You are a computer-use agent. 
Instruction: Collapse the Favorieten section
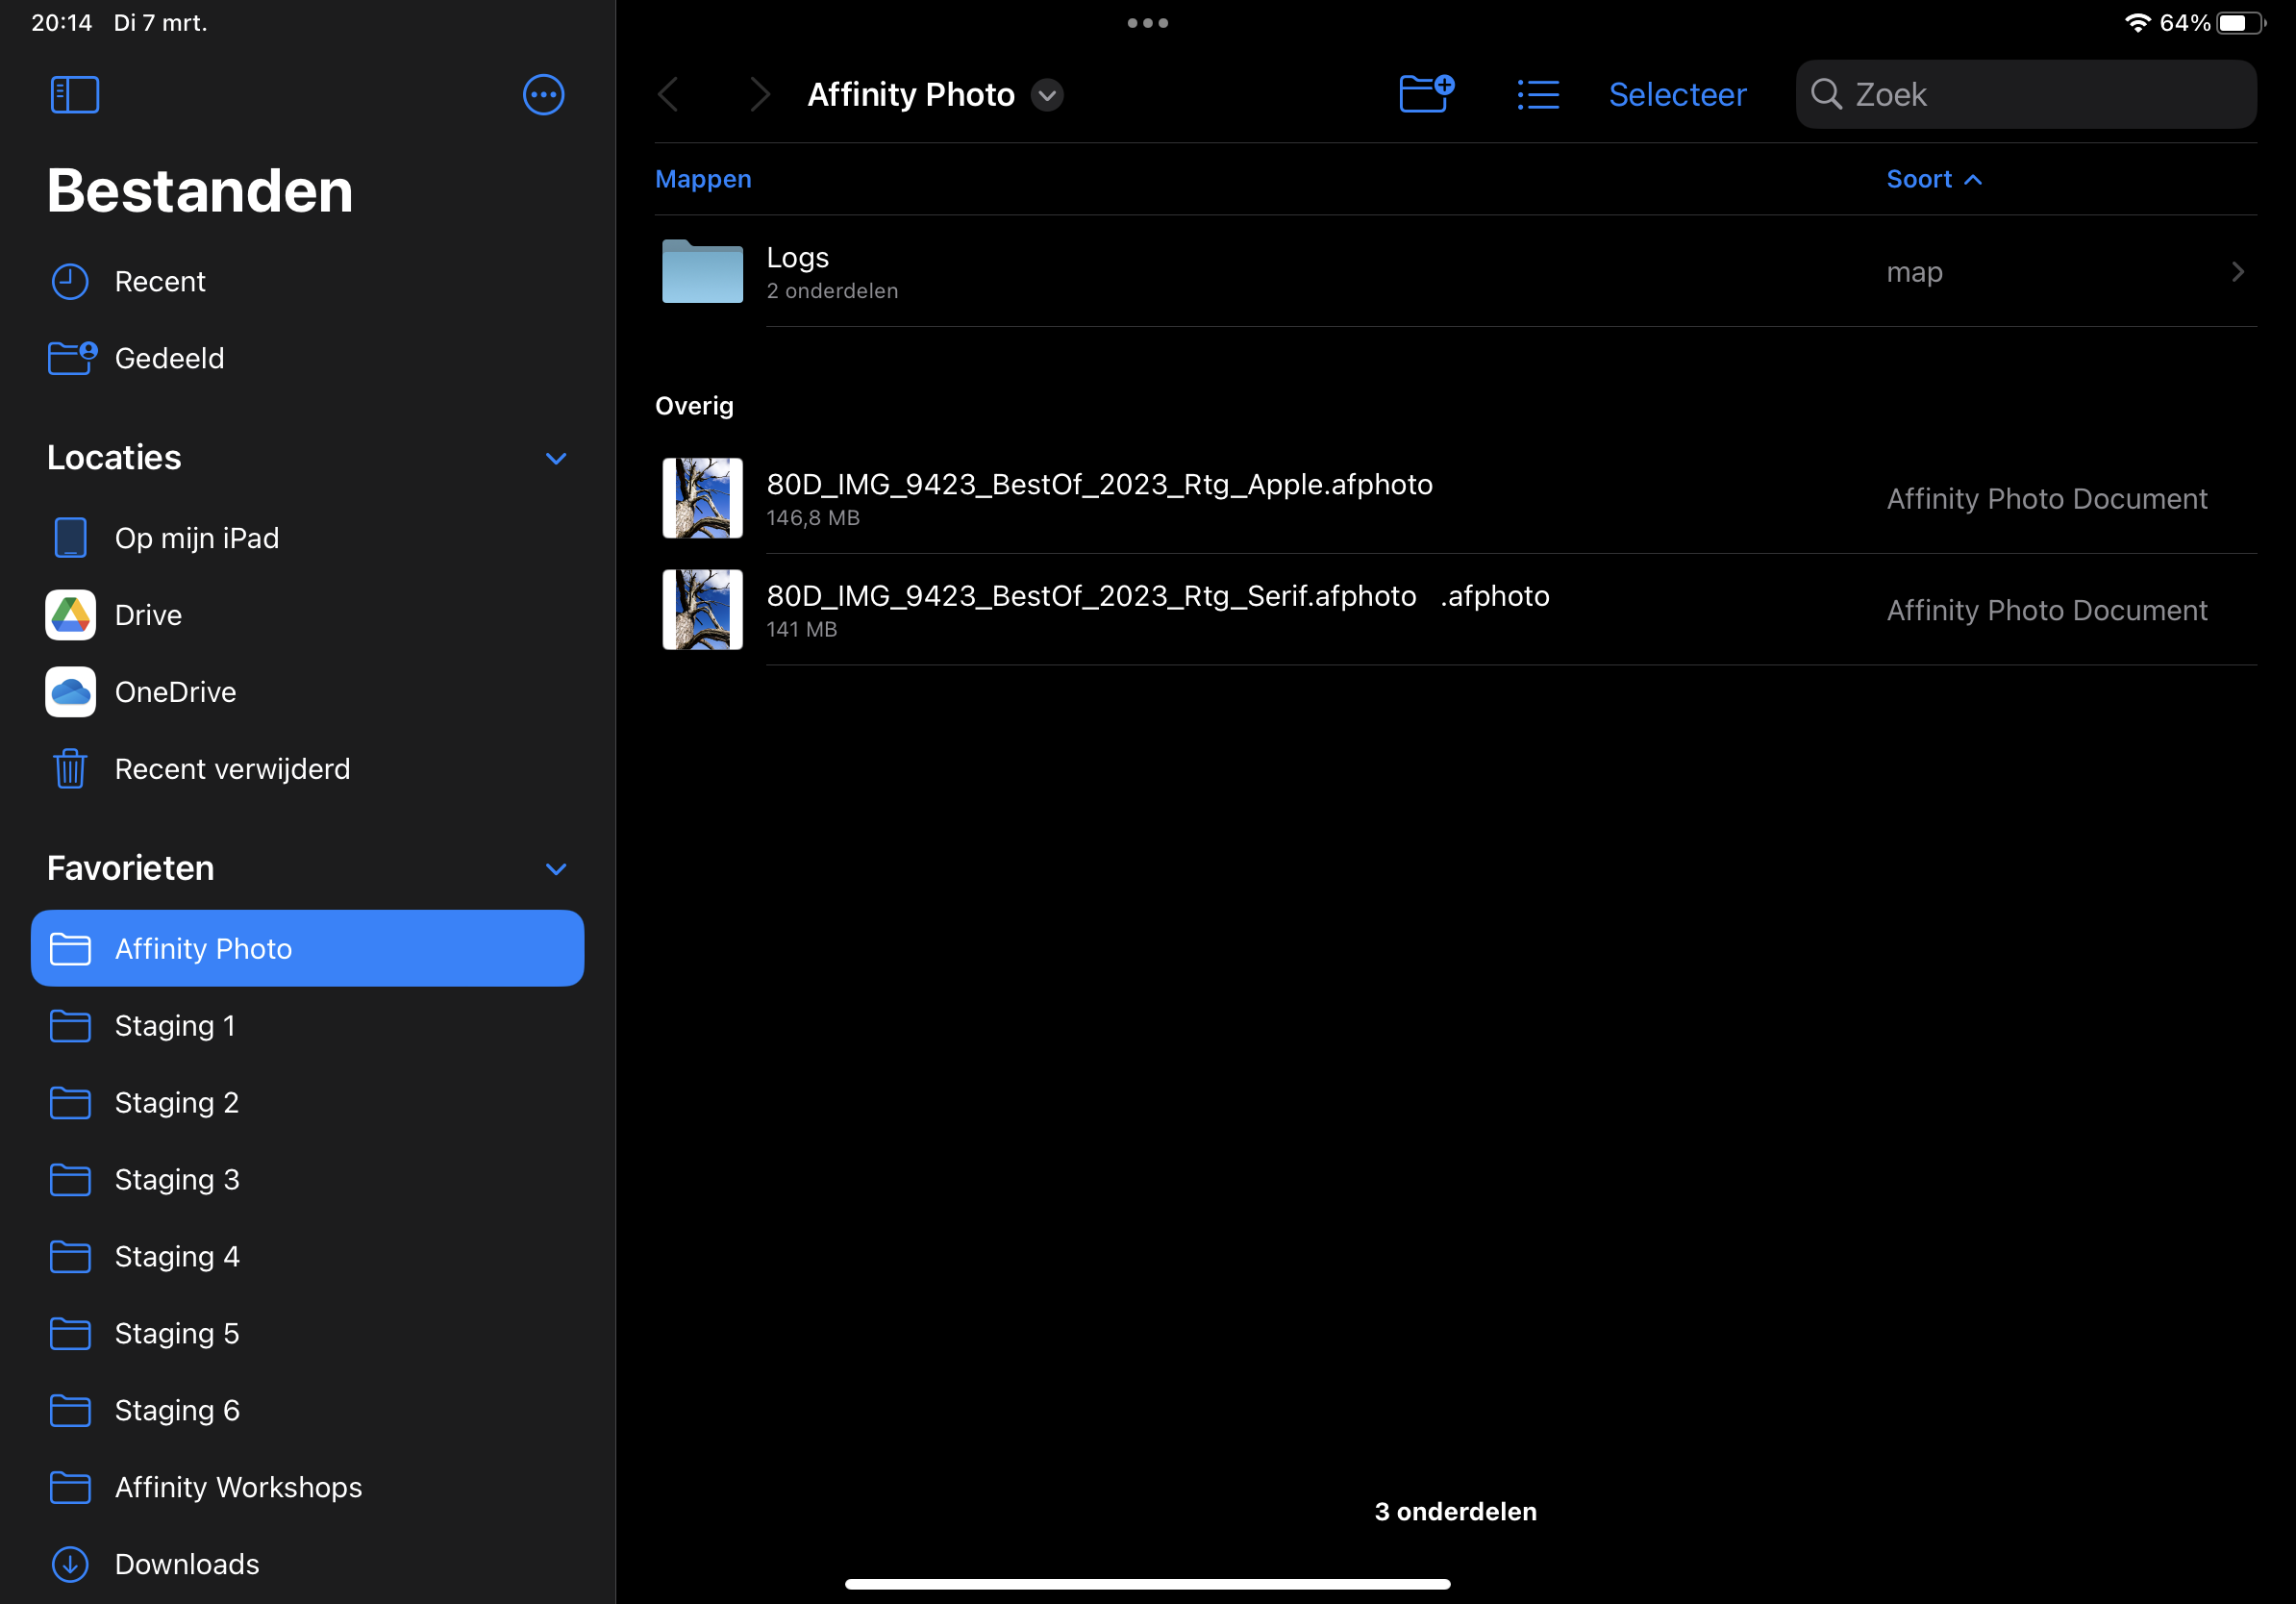tap(556, 869)
